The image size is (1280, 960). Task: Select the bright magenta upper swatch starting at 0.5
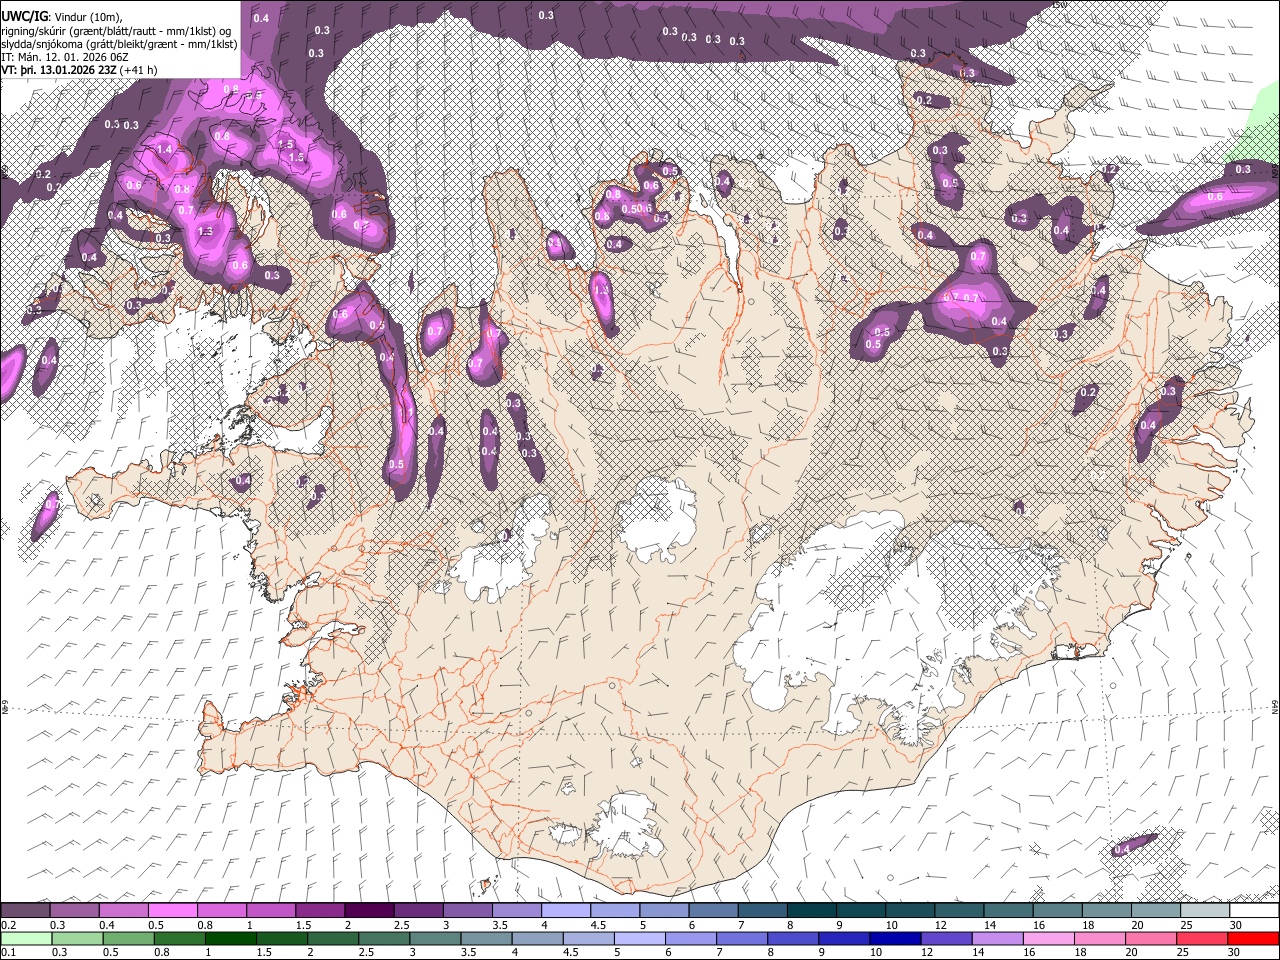point(172,911)
